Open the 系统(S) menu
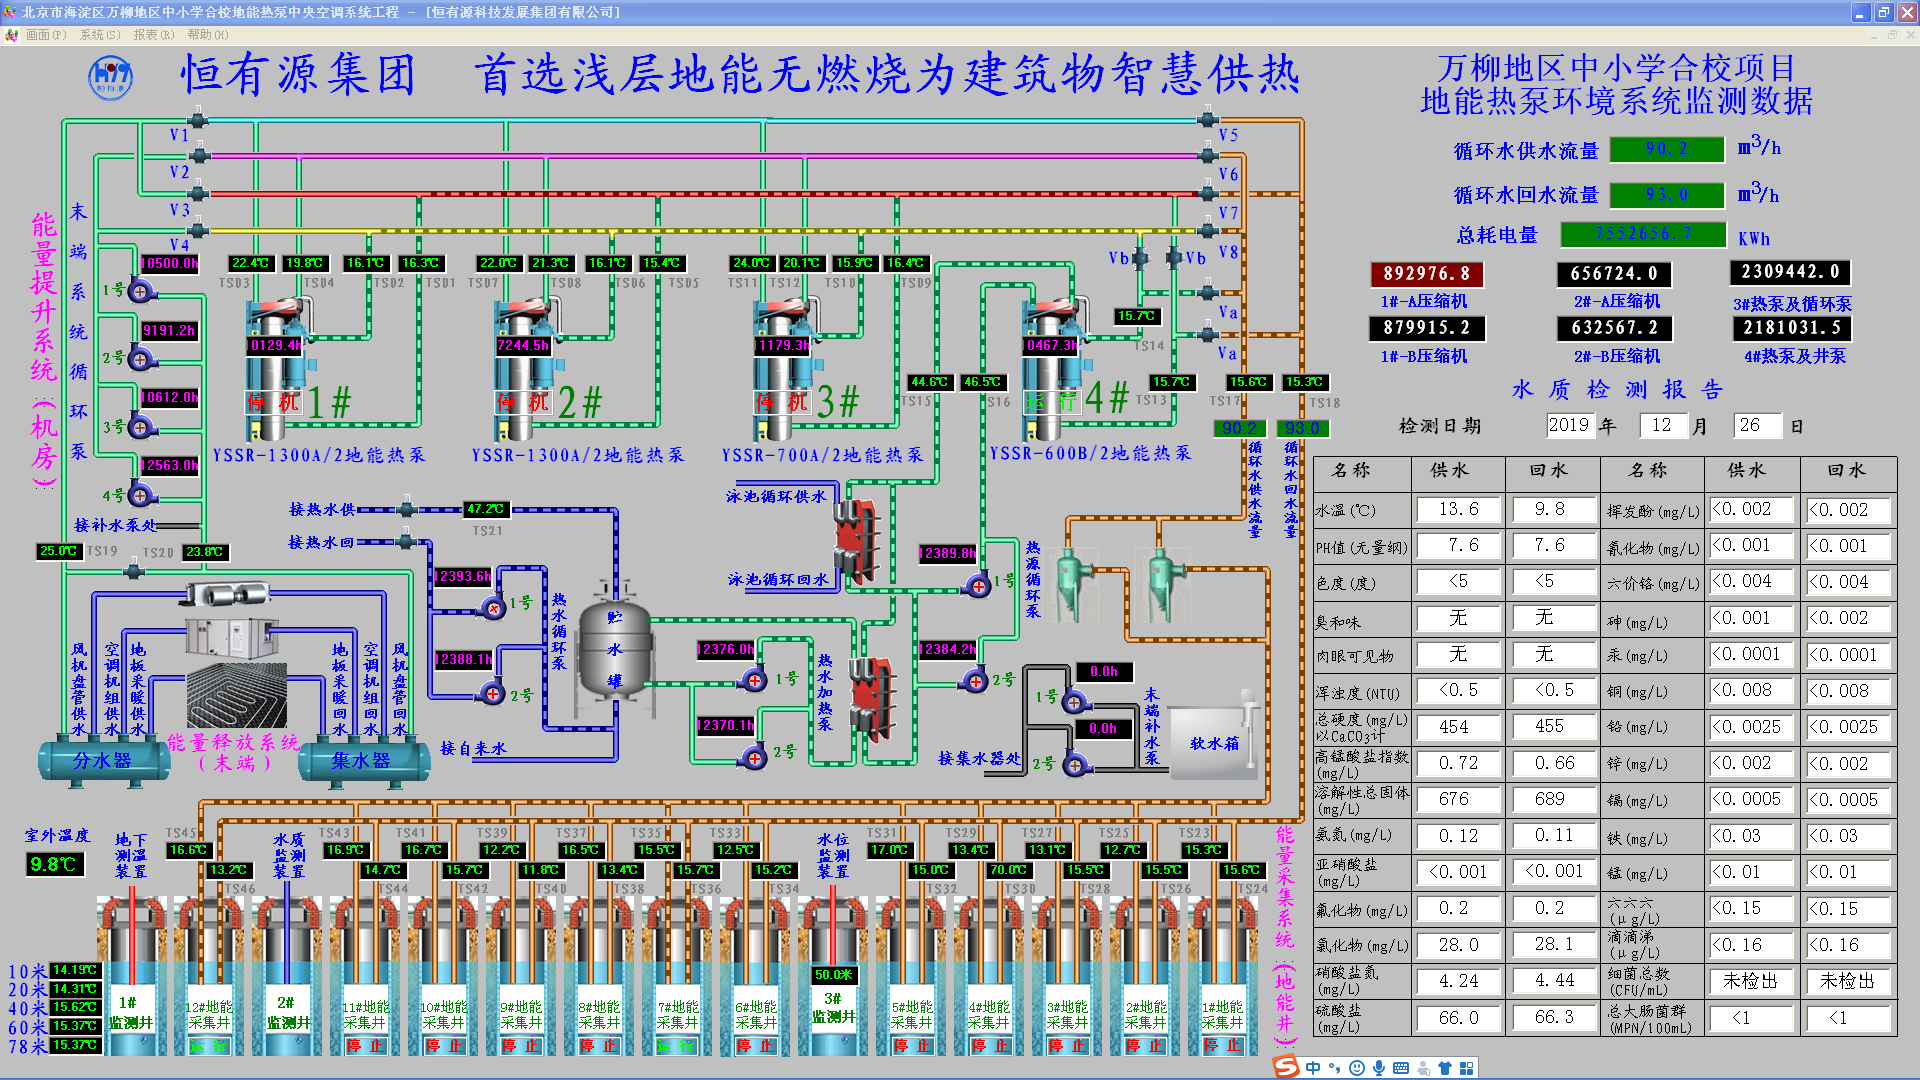 (99, 34)
